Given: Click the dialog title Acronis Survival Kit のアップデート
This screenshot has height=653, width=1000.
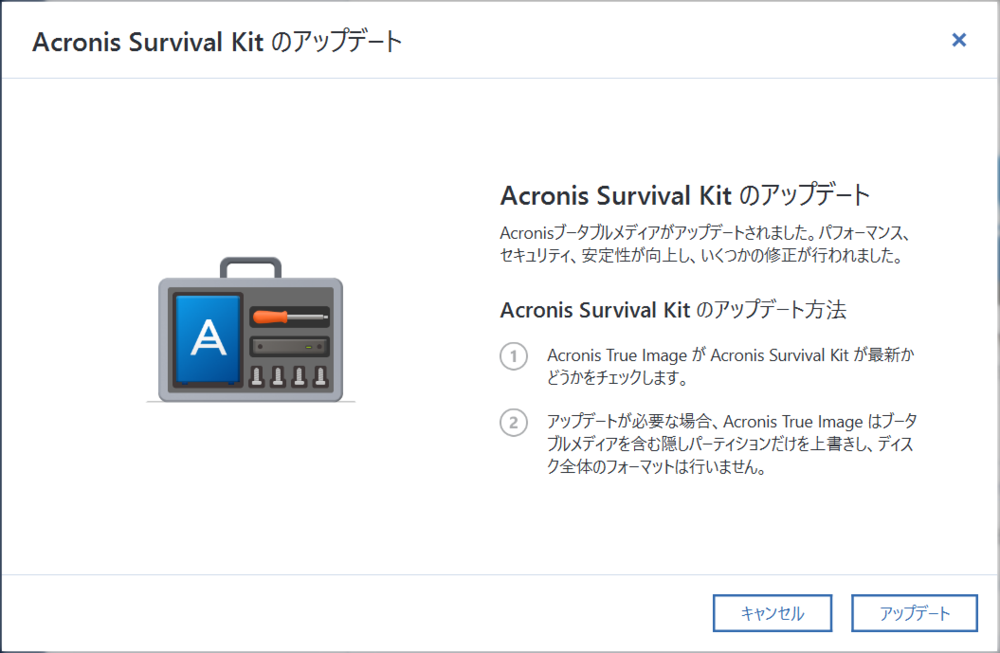Looking at the screenshot, I should [x=217, y=41].
